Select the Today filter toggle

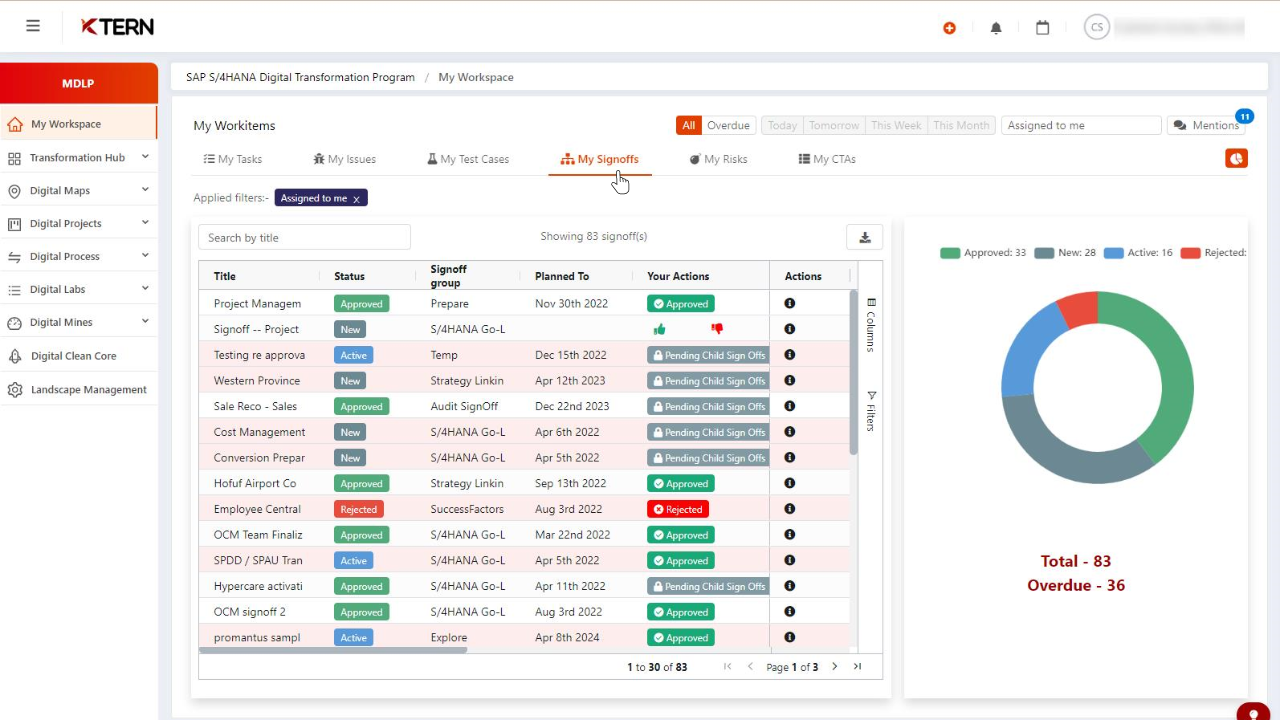click(x=782, y=125)
